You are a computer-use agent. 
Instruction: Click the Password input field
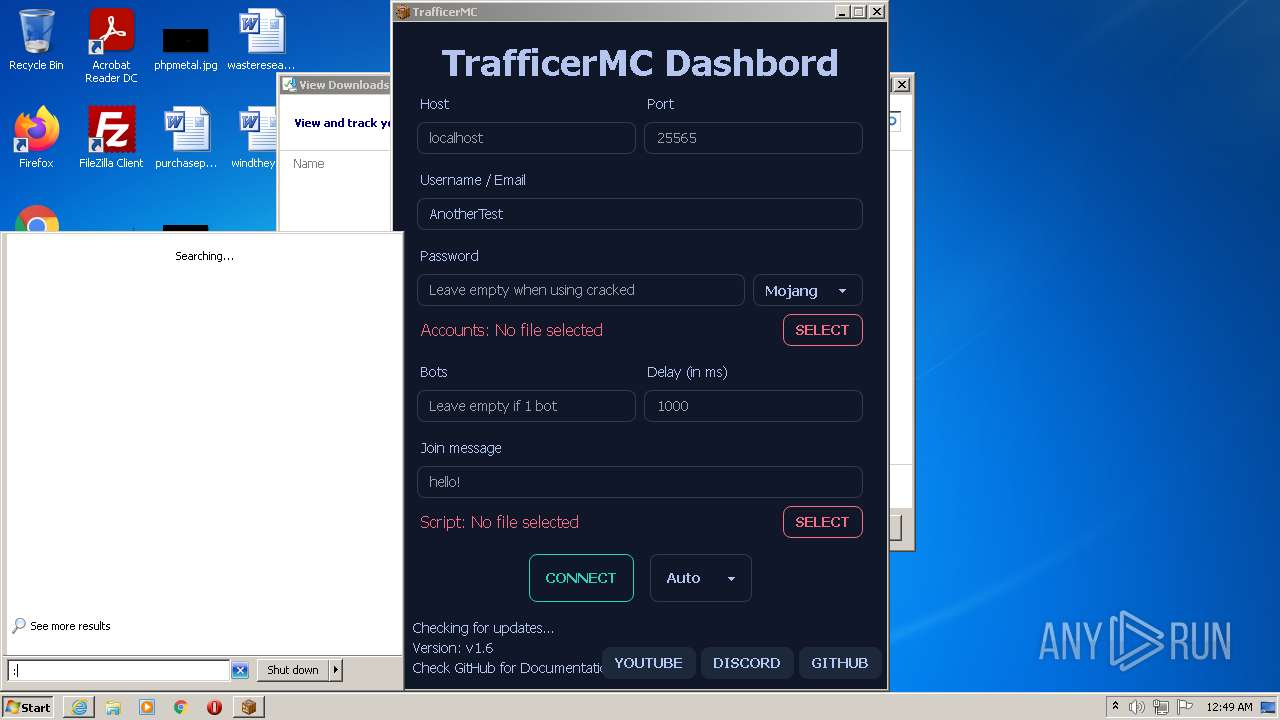click(x=581, y=290)
